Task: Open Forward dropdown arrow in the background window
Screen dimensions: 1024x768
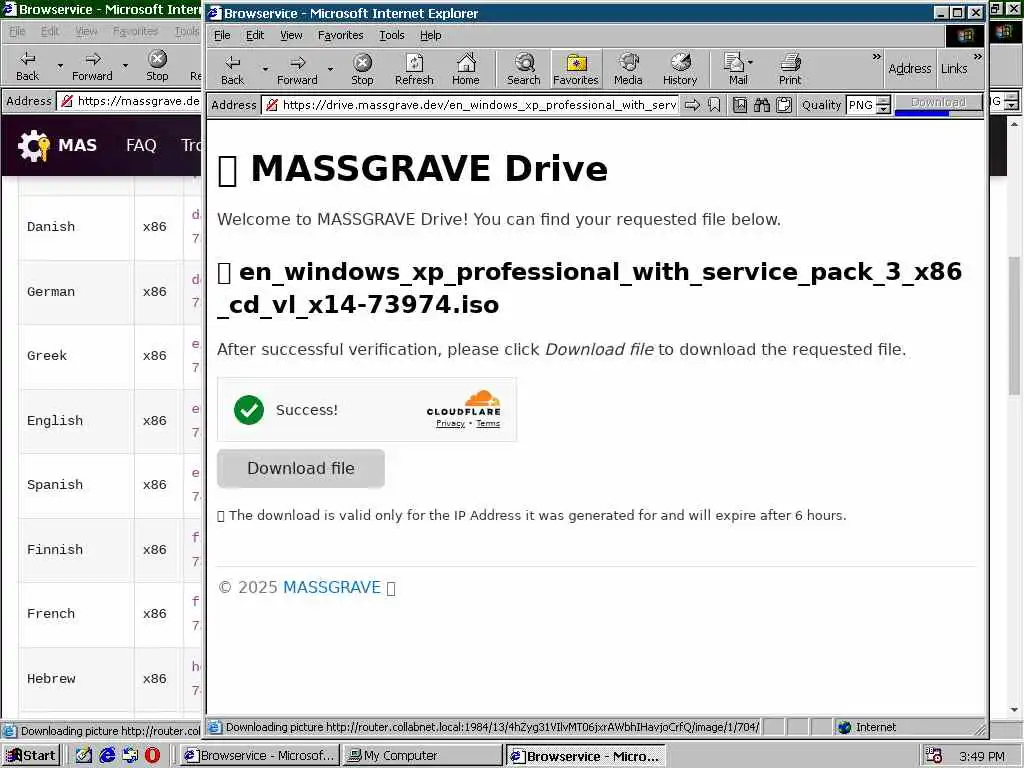Action: pos(125,65)
